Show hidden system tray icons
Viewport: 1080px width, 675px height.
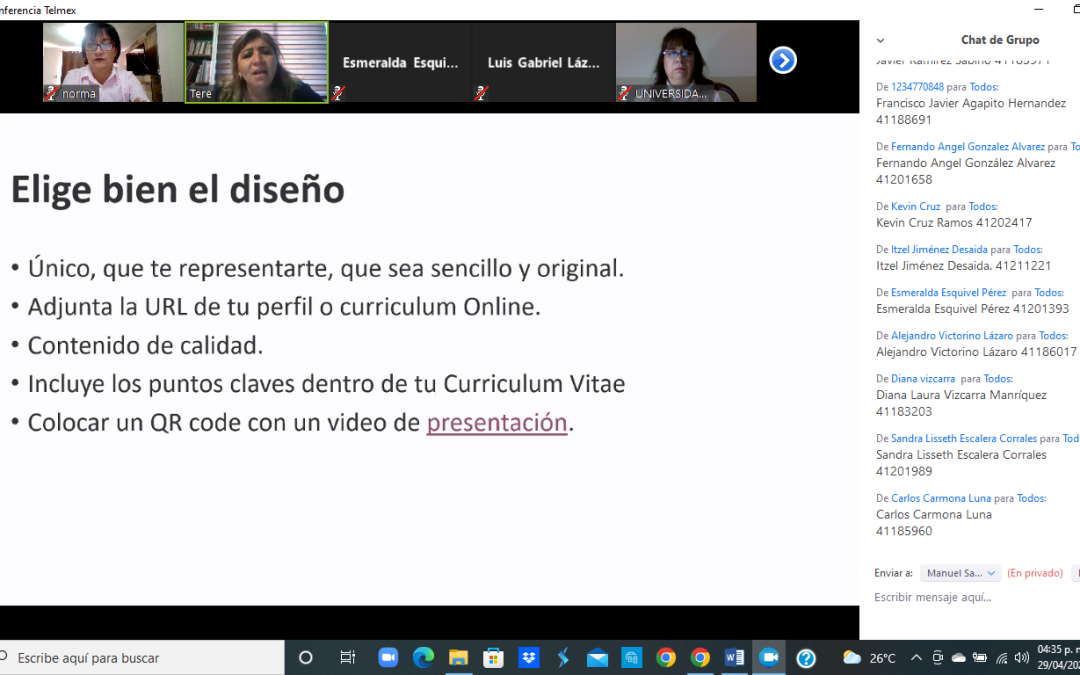[x=916, y=658]
